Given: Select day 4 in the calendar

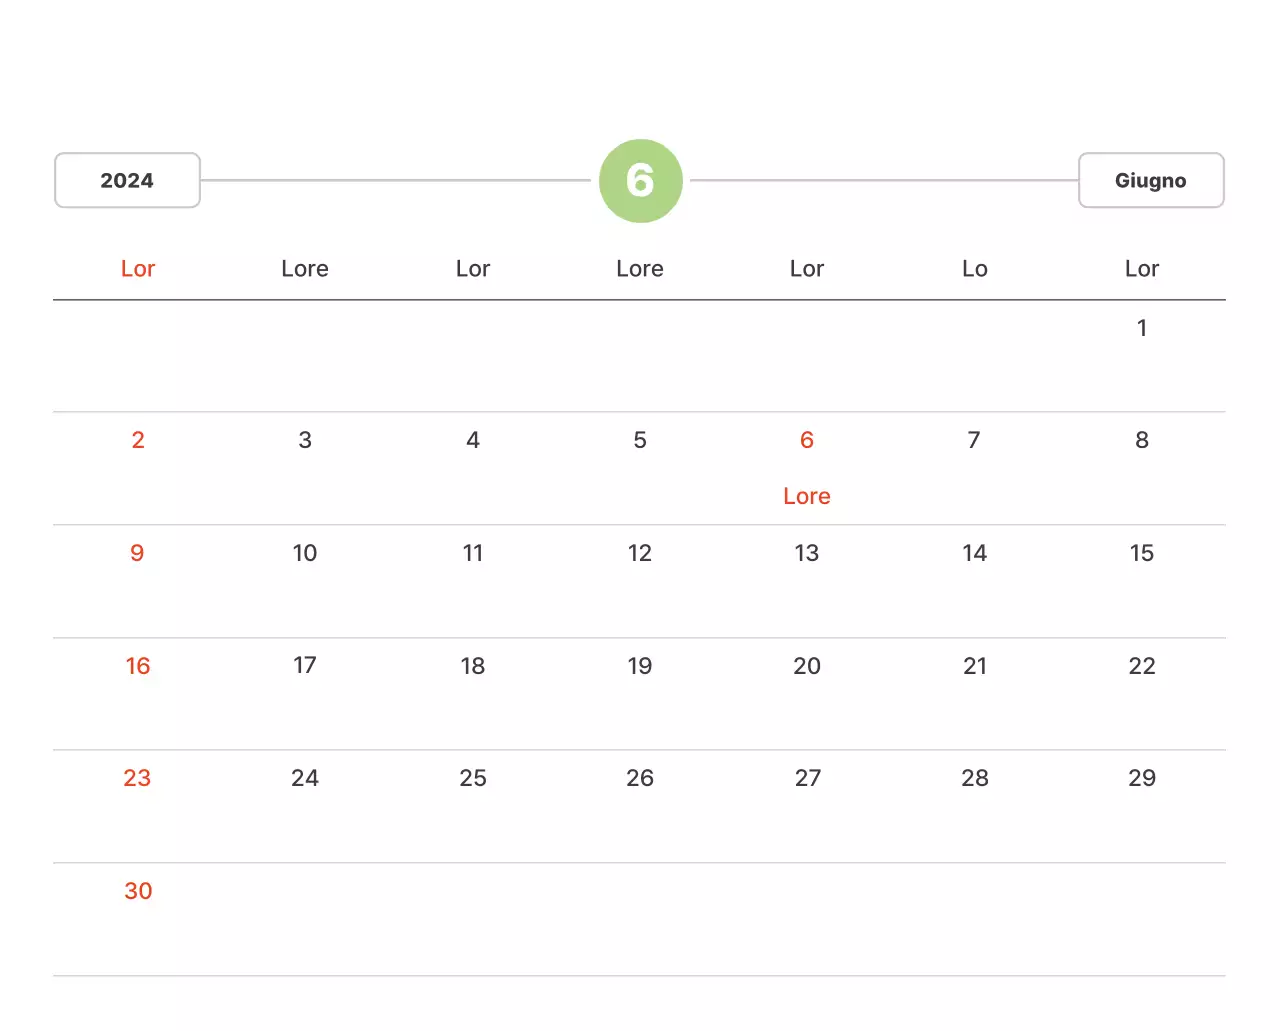Looking at the screenshot, I should [x=473, y=440].
